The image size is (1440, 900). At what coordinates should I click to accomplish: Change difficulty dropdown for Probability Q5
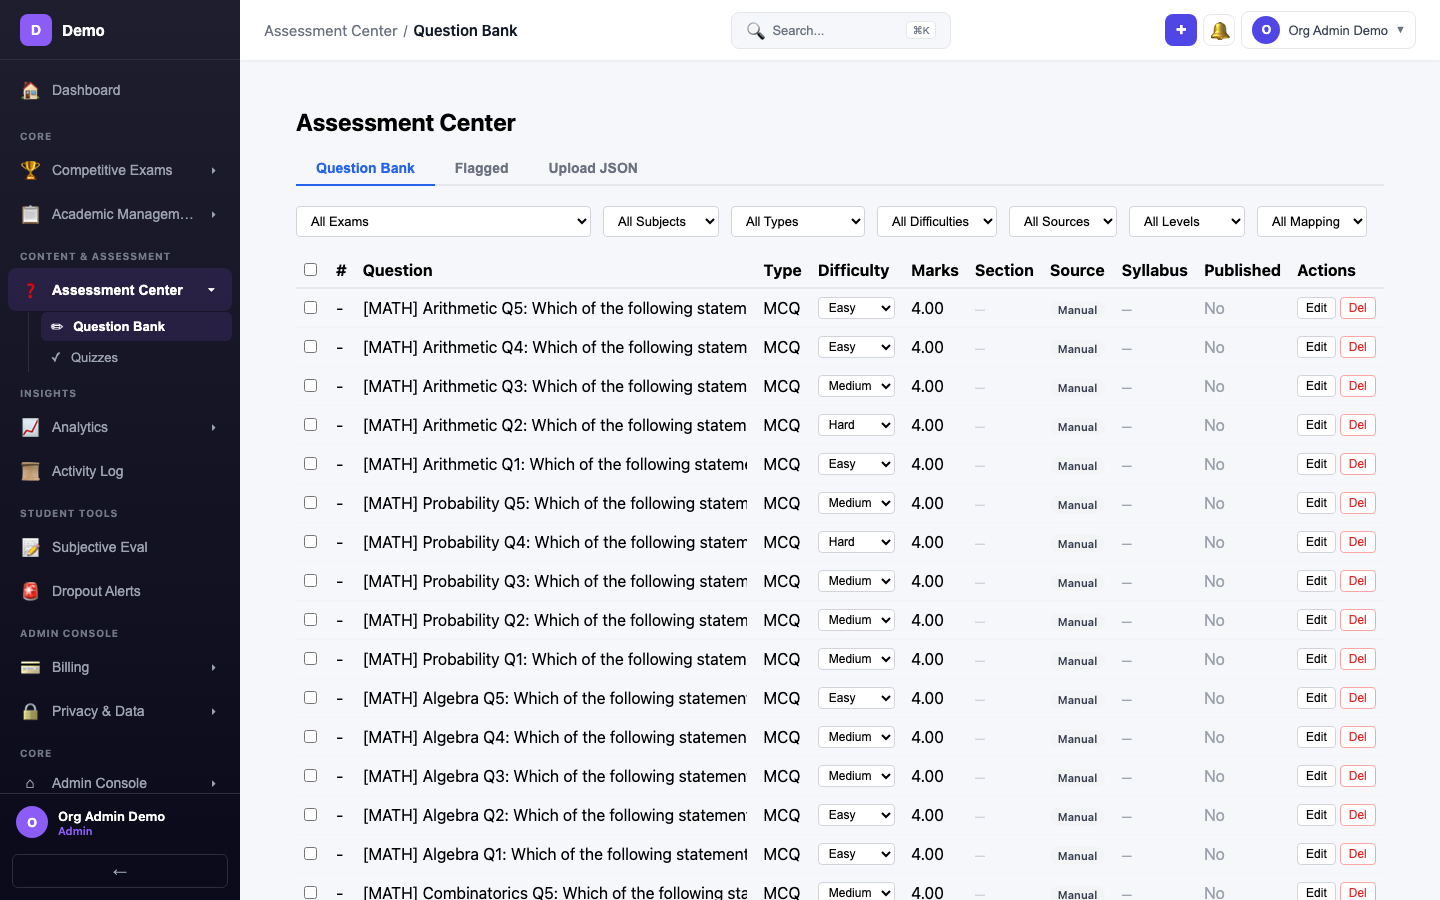[856, 503]
